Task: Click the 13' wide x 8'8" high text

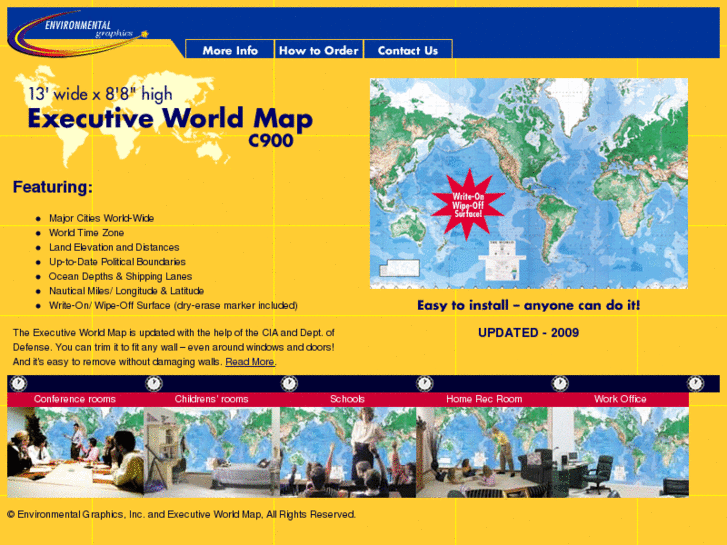Action: click(100, 94)
